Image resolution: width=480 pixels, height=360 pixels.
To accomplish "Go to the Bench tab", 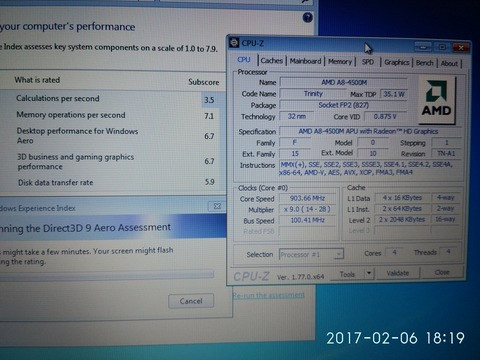I will click(425, 63).
